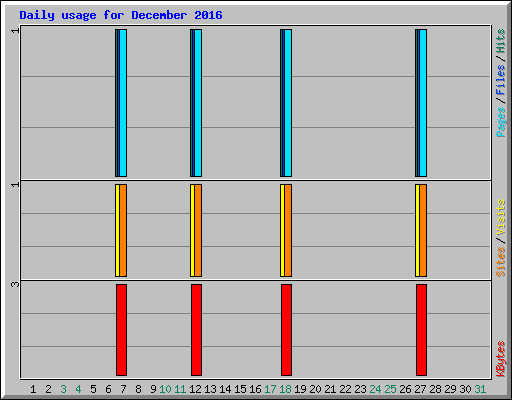Screen dimensions: 512x400
Task: Click green day label 11 on the axis
Action: point(180,389)
